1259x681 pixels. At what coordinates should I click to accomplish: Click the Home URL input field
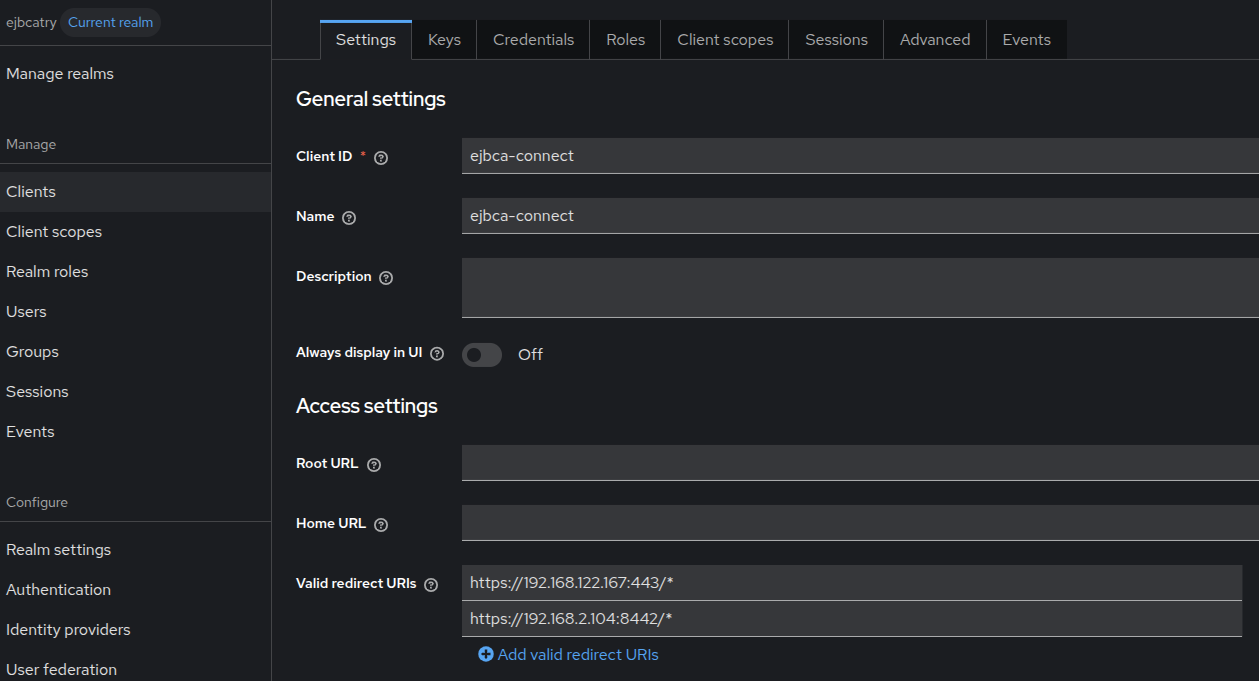860,523
